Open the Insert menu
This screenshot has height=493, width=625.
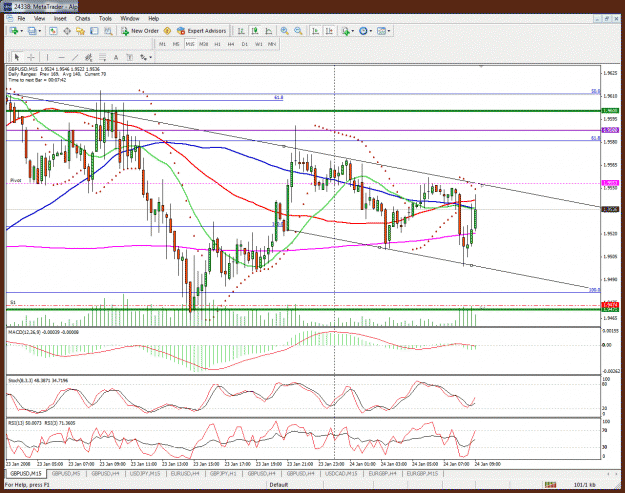pos(60,18)
